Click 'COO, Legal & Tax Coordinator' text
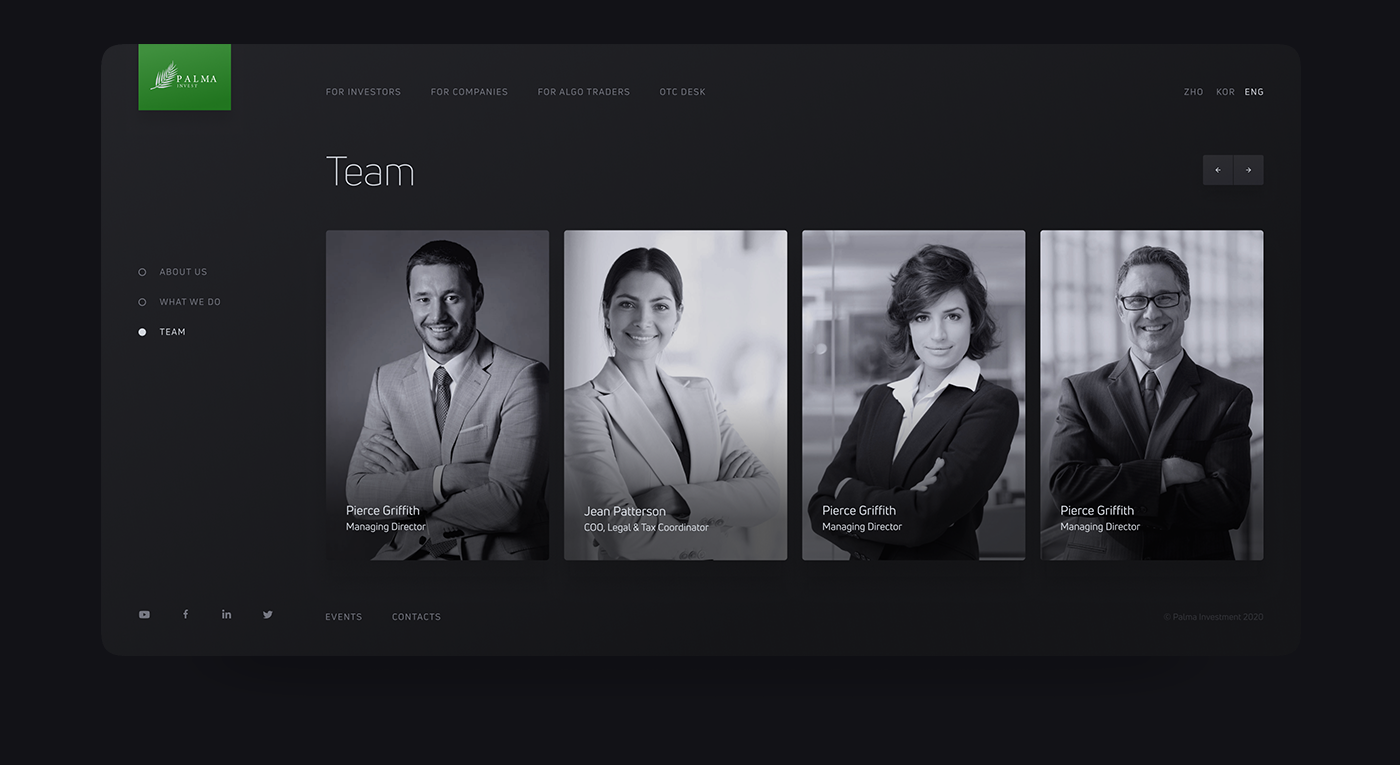Screen dimensions: 1400x765 646,527
